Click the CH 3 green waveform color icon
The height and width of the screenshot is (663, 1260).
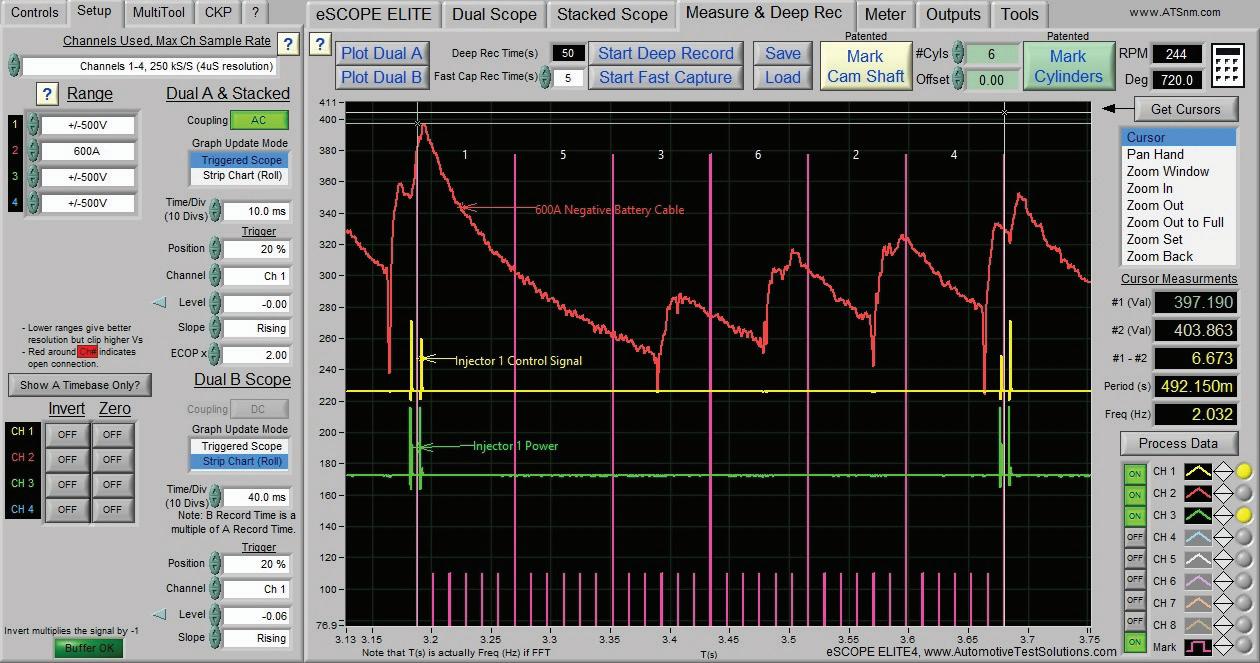click(x=1198, y=515)
